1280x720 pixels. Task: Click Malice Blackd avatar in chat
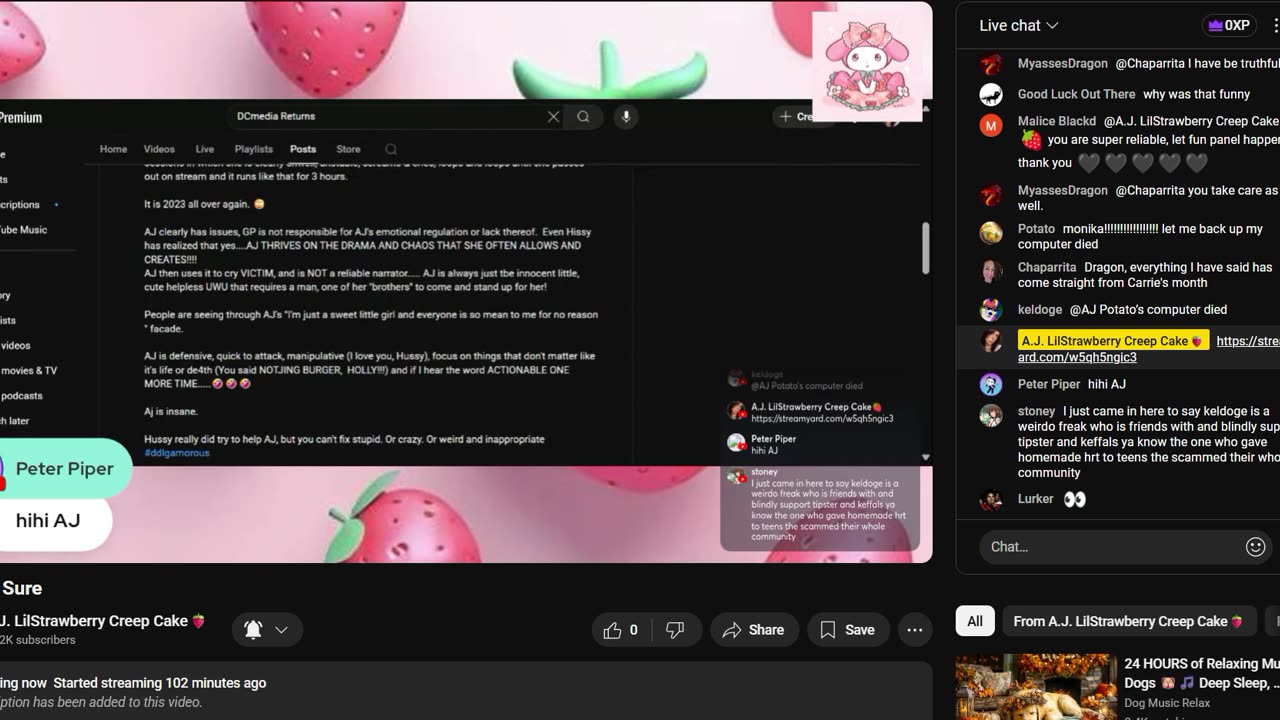pyautogui.click(x=991, y=126)
